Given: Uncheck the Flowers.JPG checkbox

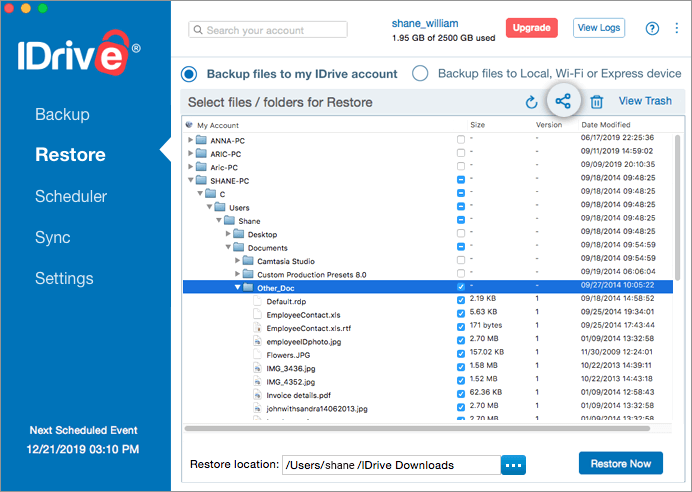Looking at the screenshot, I should pos(461,353).
